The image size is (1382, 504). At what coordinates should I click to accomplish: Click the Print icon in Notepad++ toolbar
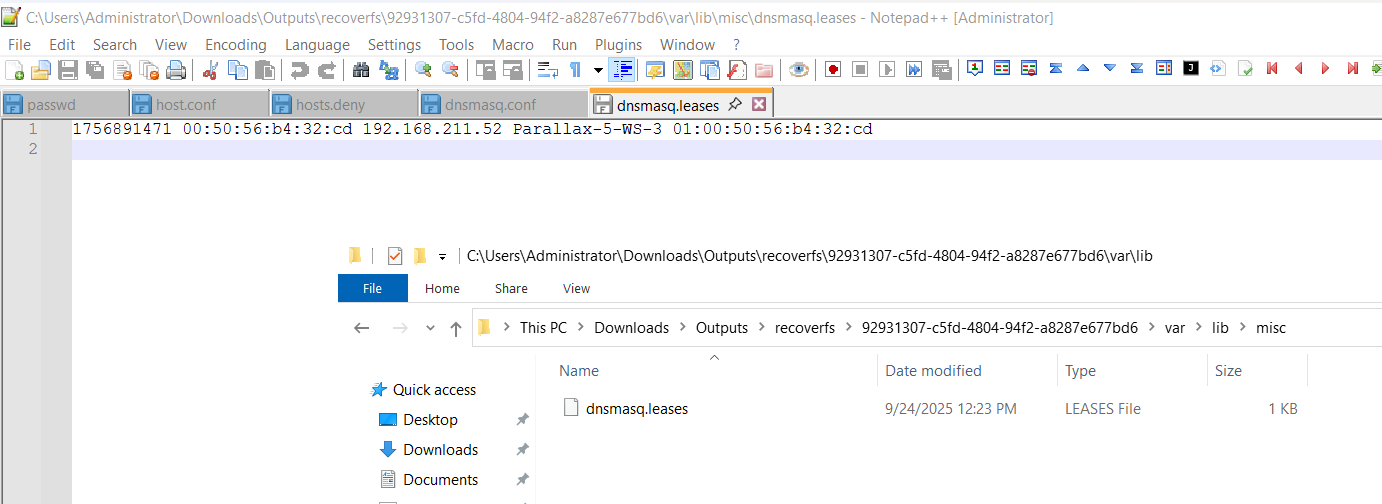[x=176, y=69]
